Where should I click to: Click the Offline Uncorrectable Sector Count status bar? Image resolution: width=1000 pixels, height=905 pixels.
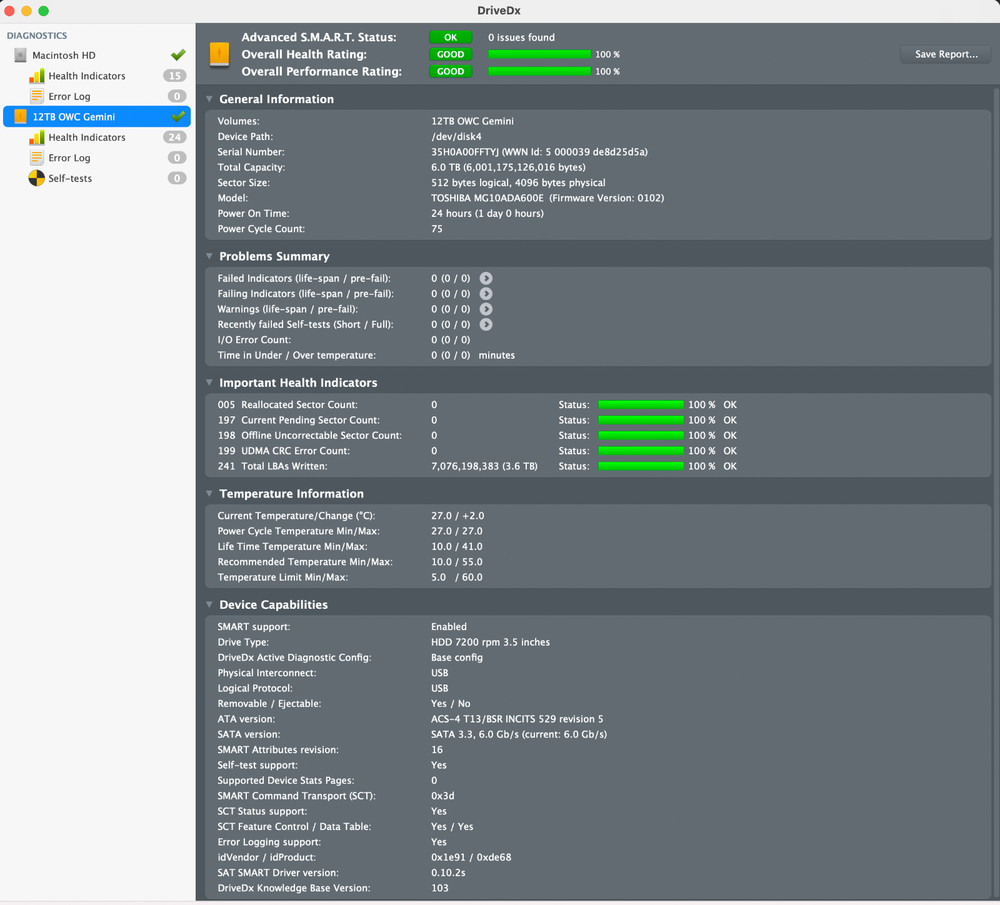coord(641,436)
